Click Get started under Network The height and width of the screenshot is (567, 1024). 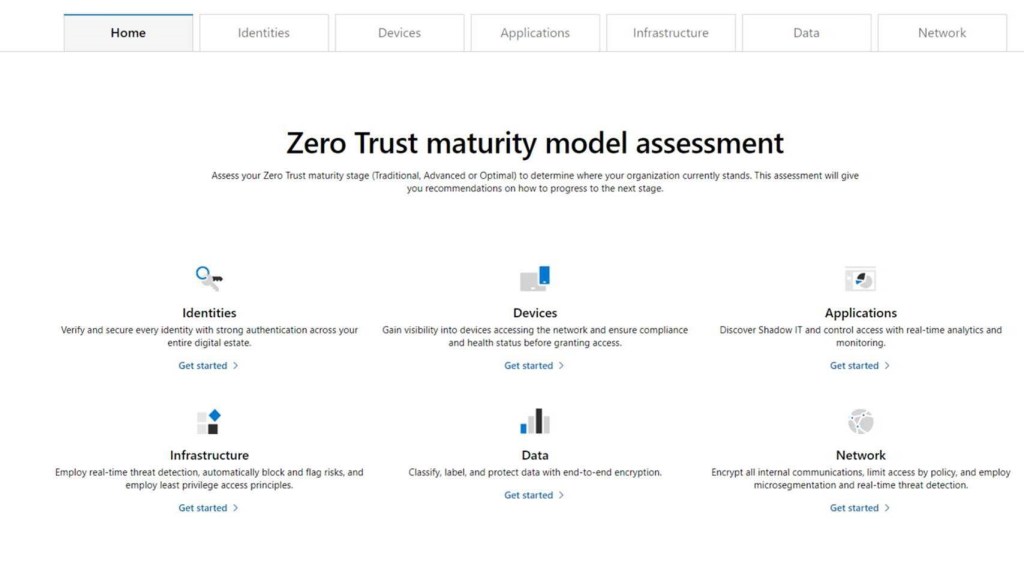[x=859, y=508]
